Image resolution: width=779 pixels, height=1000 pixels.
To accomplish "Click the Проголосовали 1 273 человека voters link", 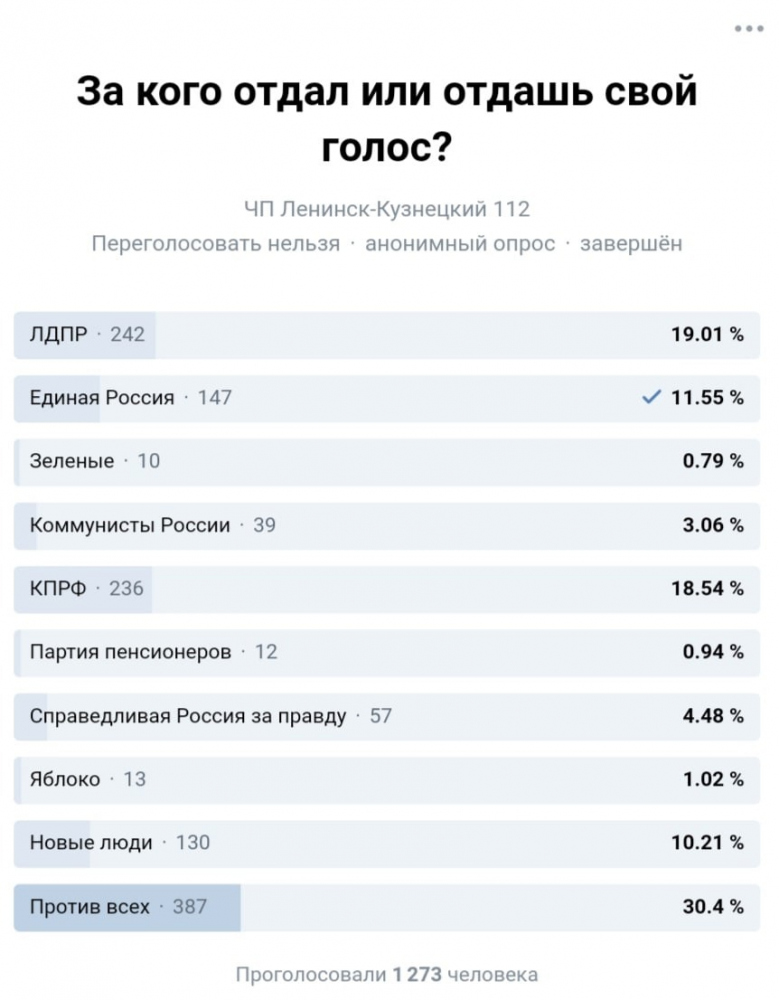I will coord(387,974).
